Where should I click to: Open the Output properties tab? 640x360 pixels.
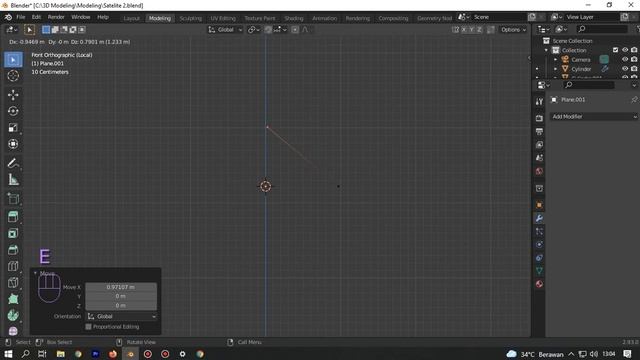pos(539,131)
